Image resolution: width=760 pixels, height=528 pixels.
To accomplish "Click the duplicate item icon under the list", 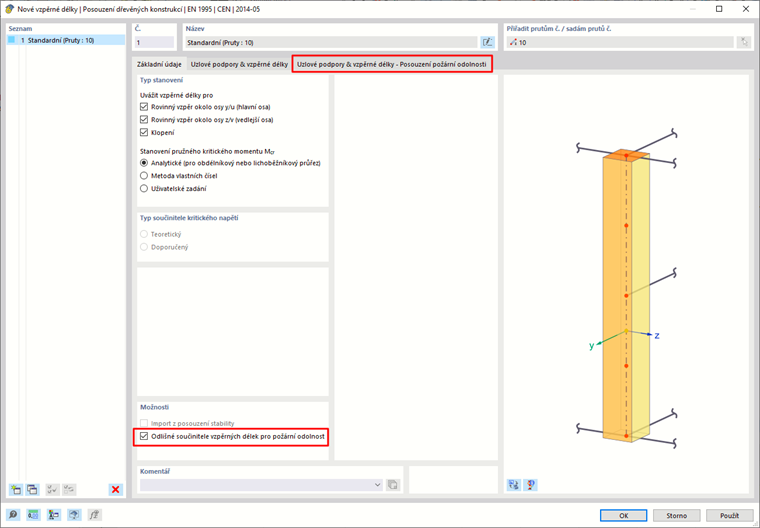I will 32,489.
